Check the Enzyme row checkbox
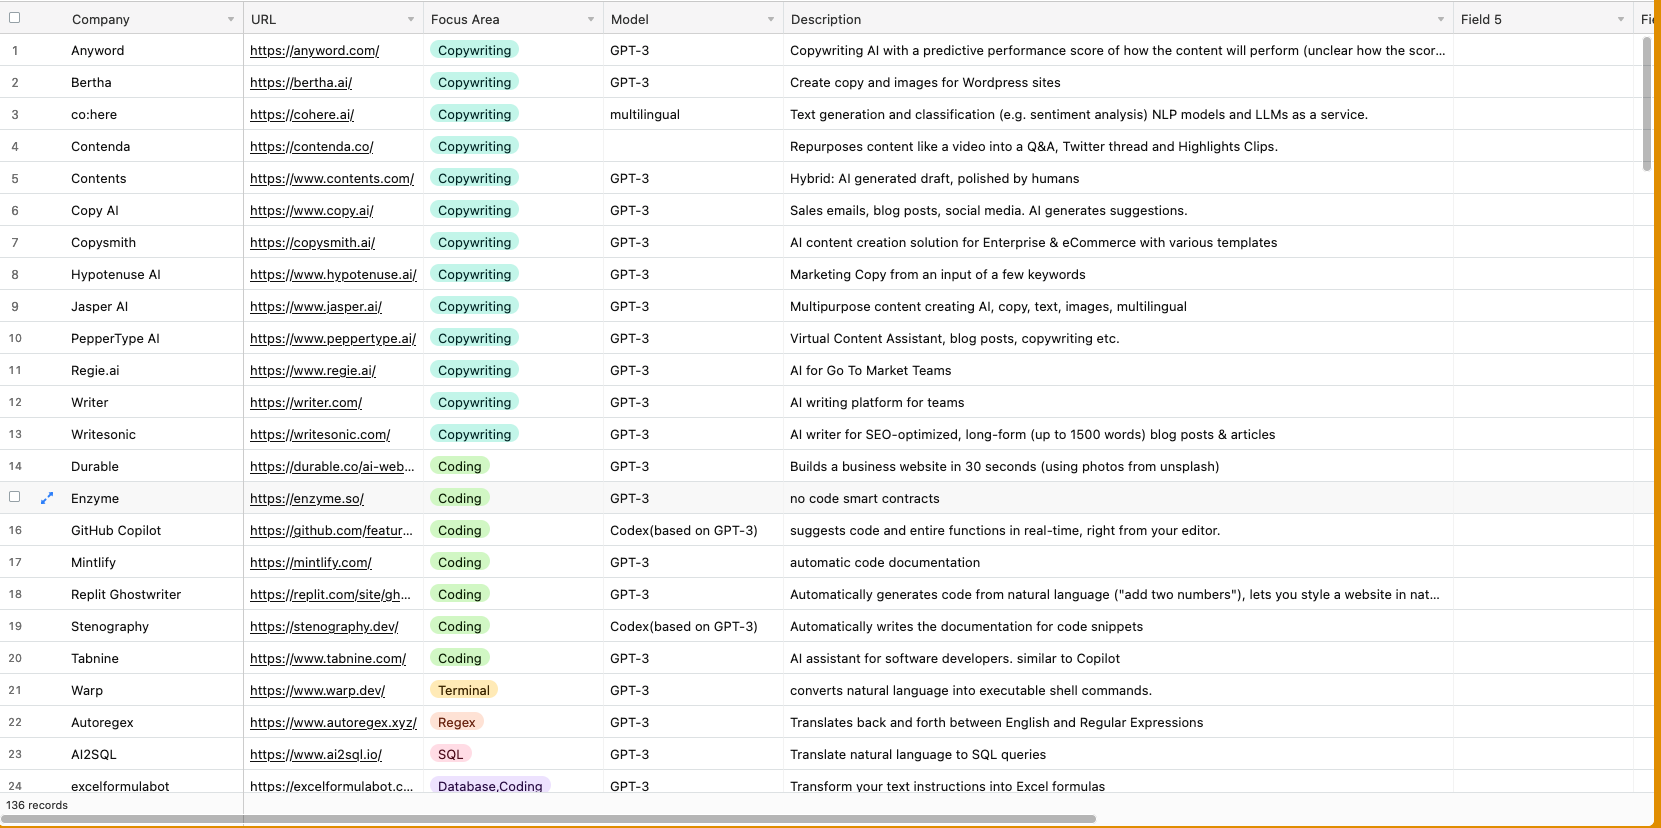Image resolution: width=1661 pixels, height=828 pixels. pos(14,497)
